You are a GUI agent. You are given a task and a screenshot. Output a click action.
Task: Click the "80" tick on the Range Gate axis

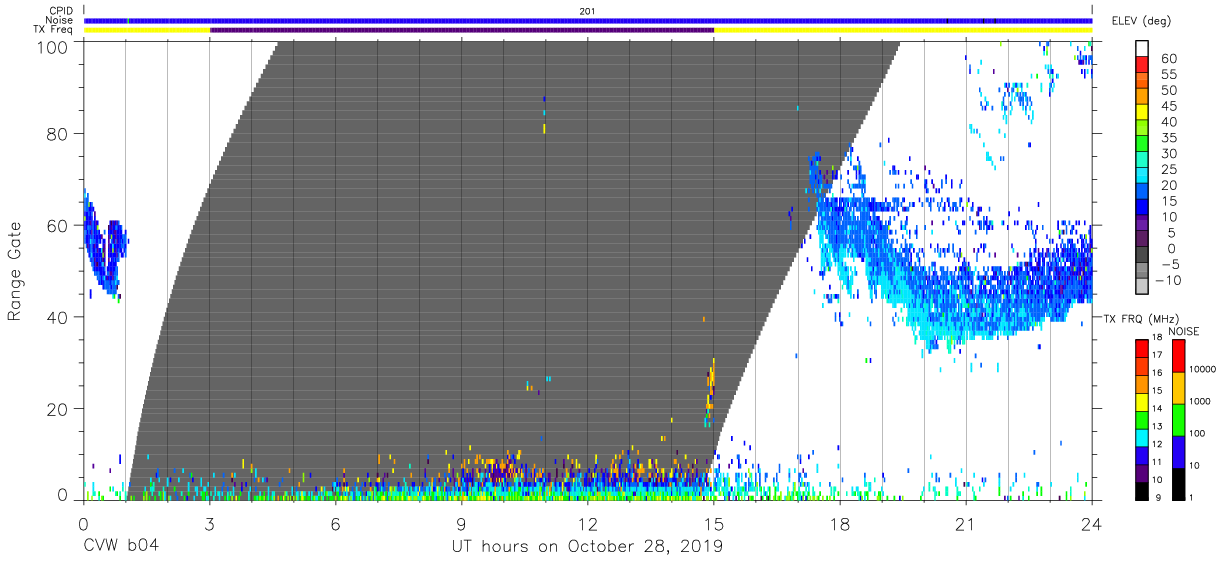[57, 134]
